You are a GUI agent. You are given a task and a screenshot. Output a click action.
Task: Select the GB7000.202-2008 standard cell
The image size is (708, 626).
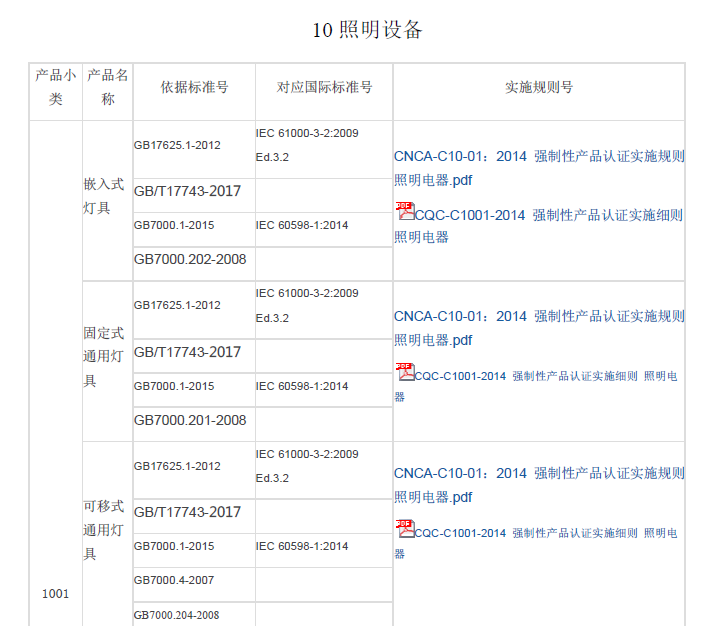(x=190, y=260)
